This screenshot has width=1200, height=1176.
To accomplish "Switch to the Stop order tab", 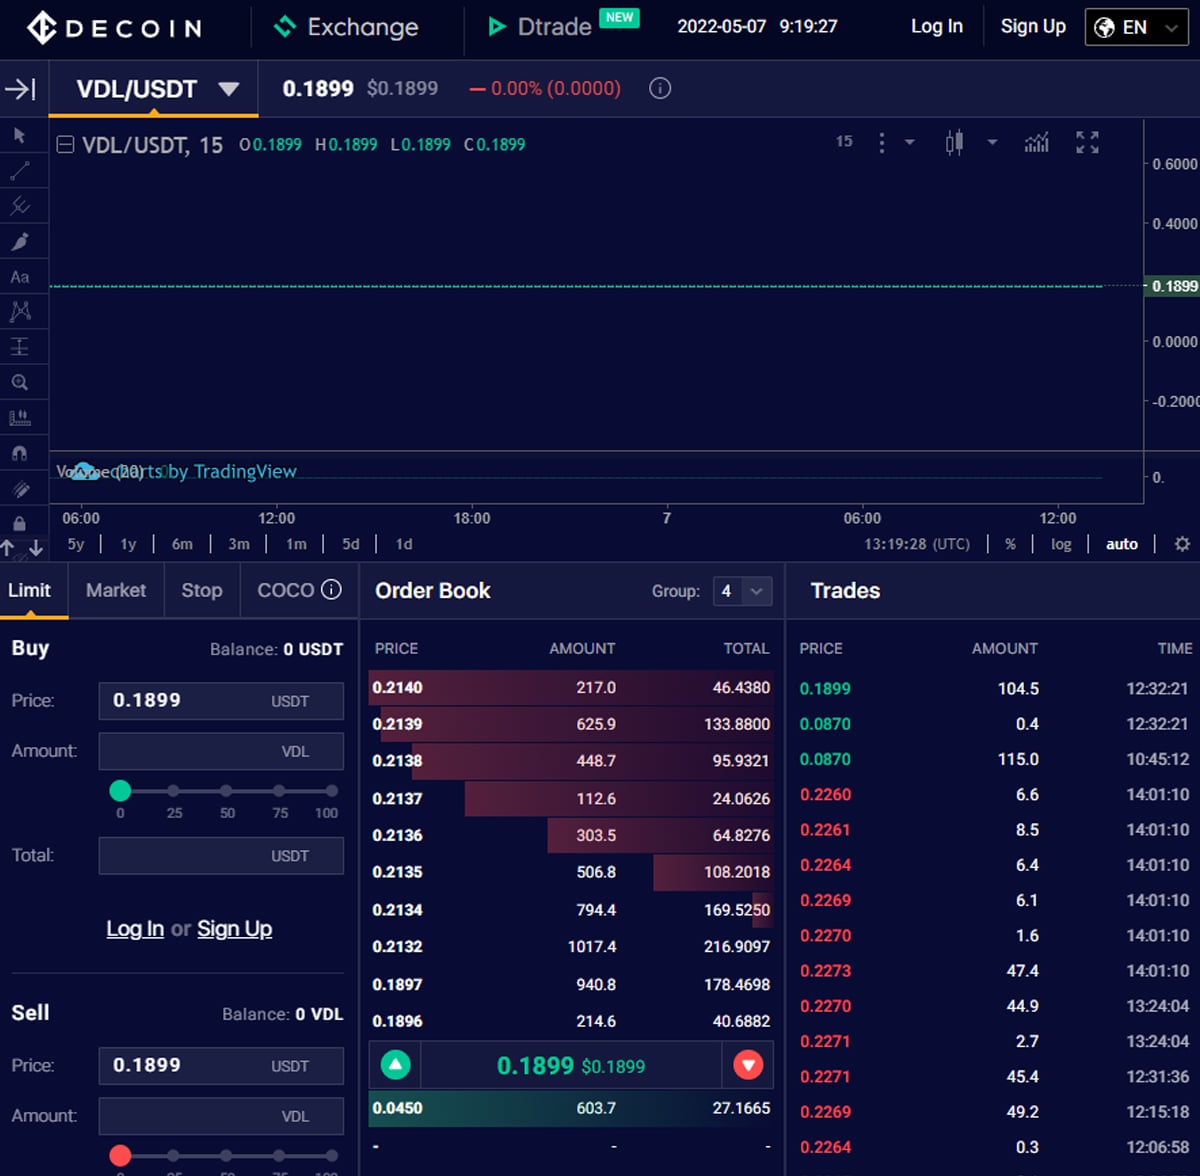I will [x=201, y=590].
